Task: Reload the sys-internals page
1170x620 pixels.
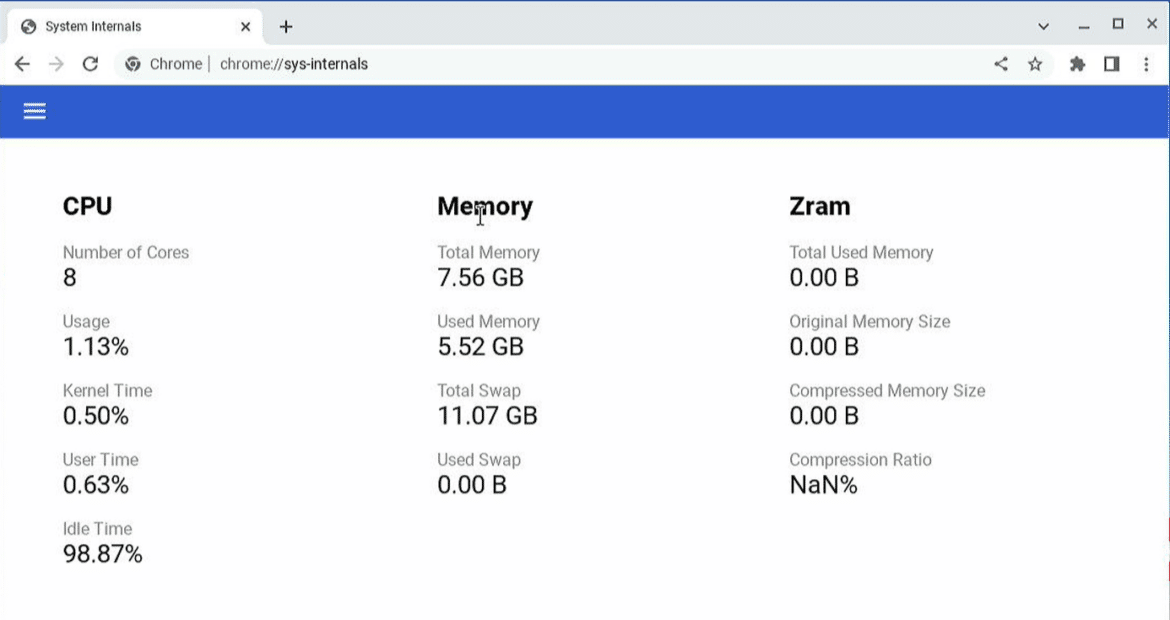Action: [x=90, y=64]
